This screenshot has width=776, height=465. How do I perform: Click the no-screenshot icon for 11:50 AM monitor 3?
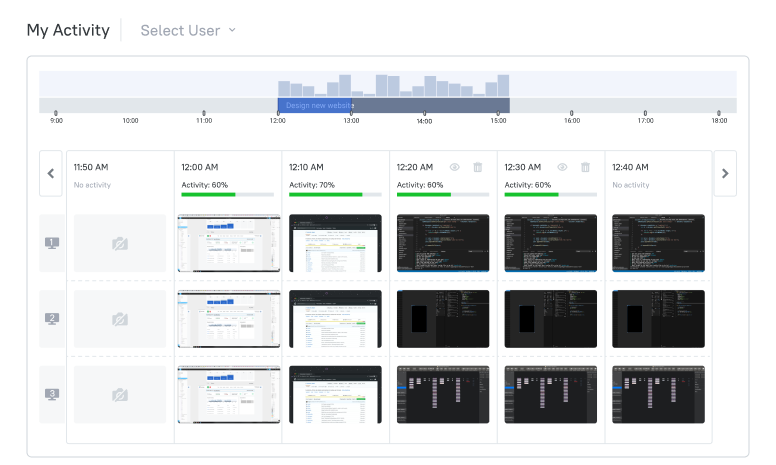tap(120, 395)
